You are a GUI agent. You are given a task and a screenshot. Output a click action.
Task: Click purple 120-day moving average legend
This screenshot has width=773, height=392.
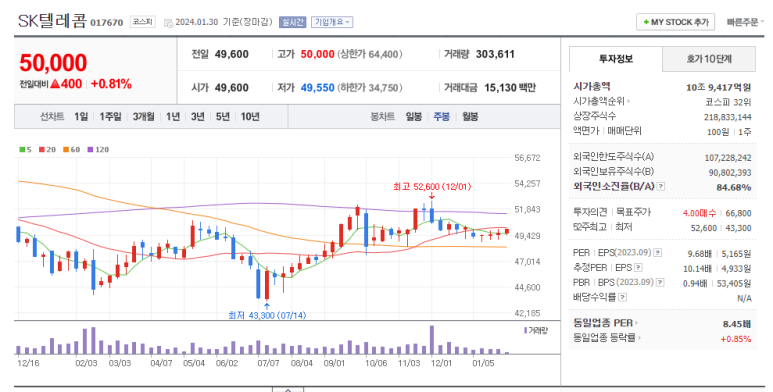pyautogui.click(x=98, y=149)
